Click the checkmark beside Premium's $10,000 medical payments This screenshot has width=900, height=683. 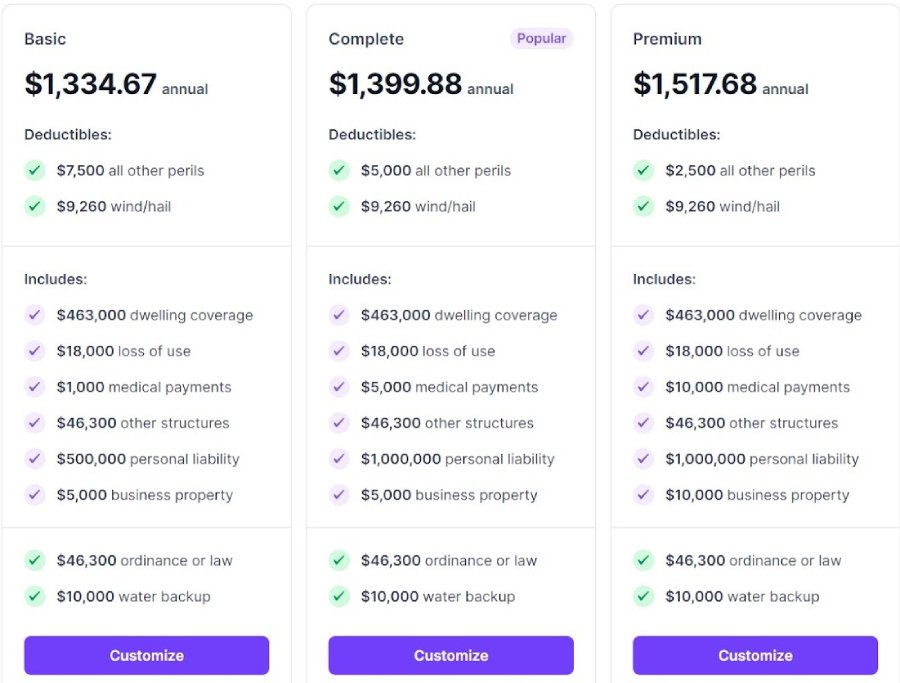tap(643, 387)
